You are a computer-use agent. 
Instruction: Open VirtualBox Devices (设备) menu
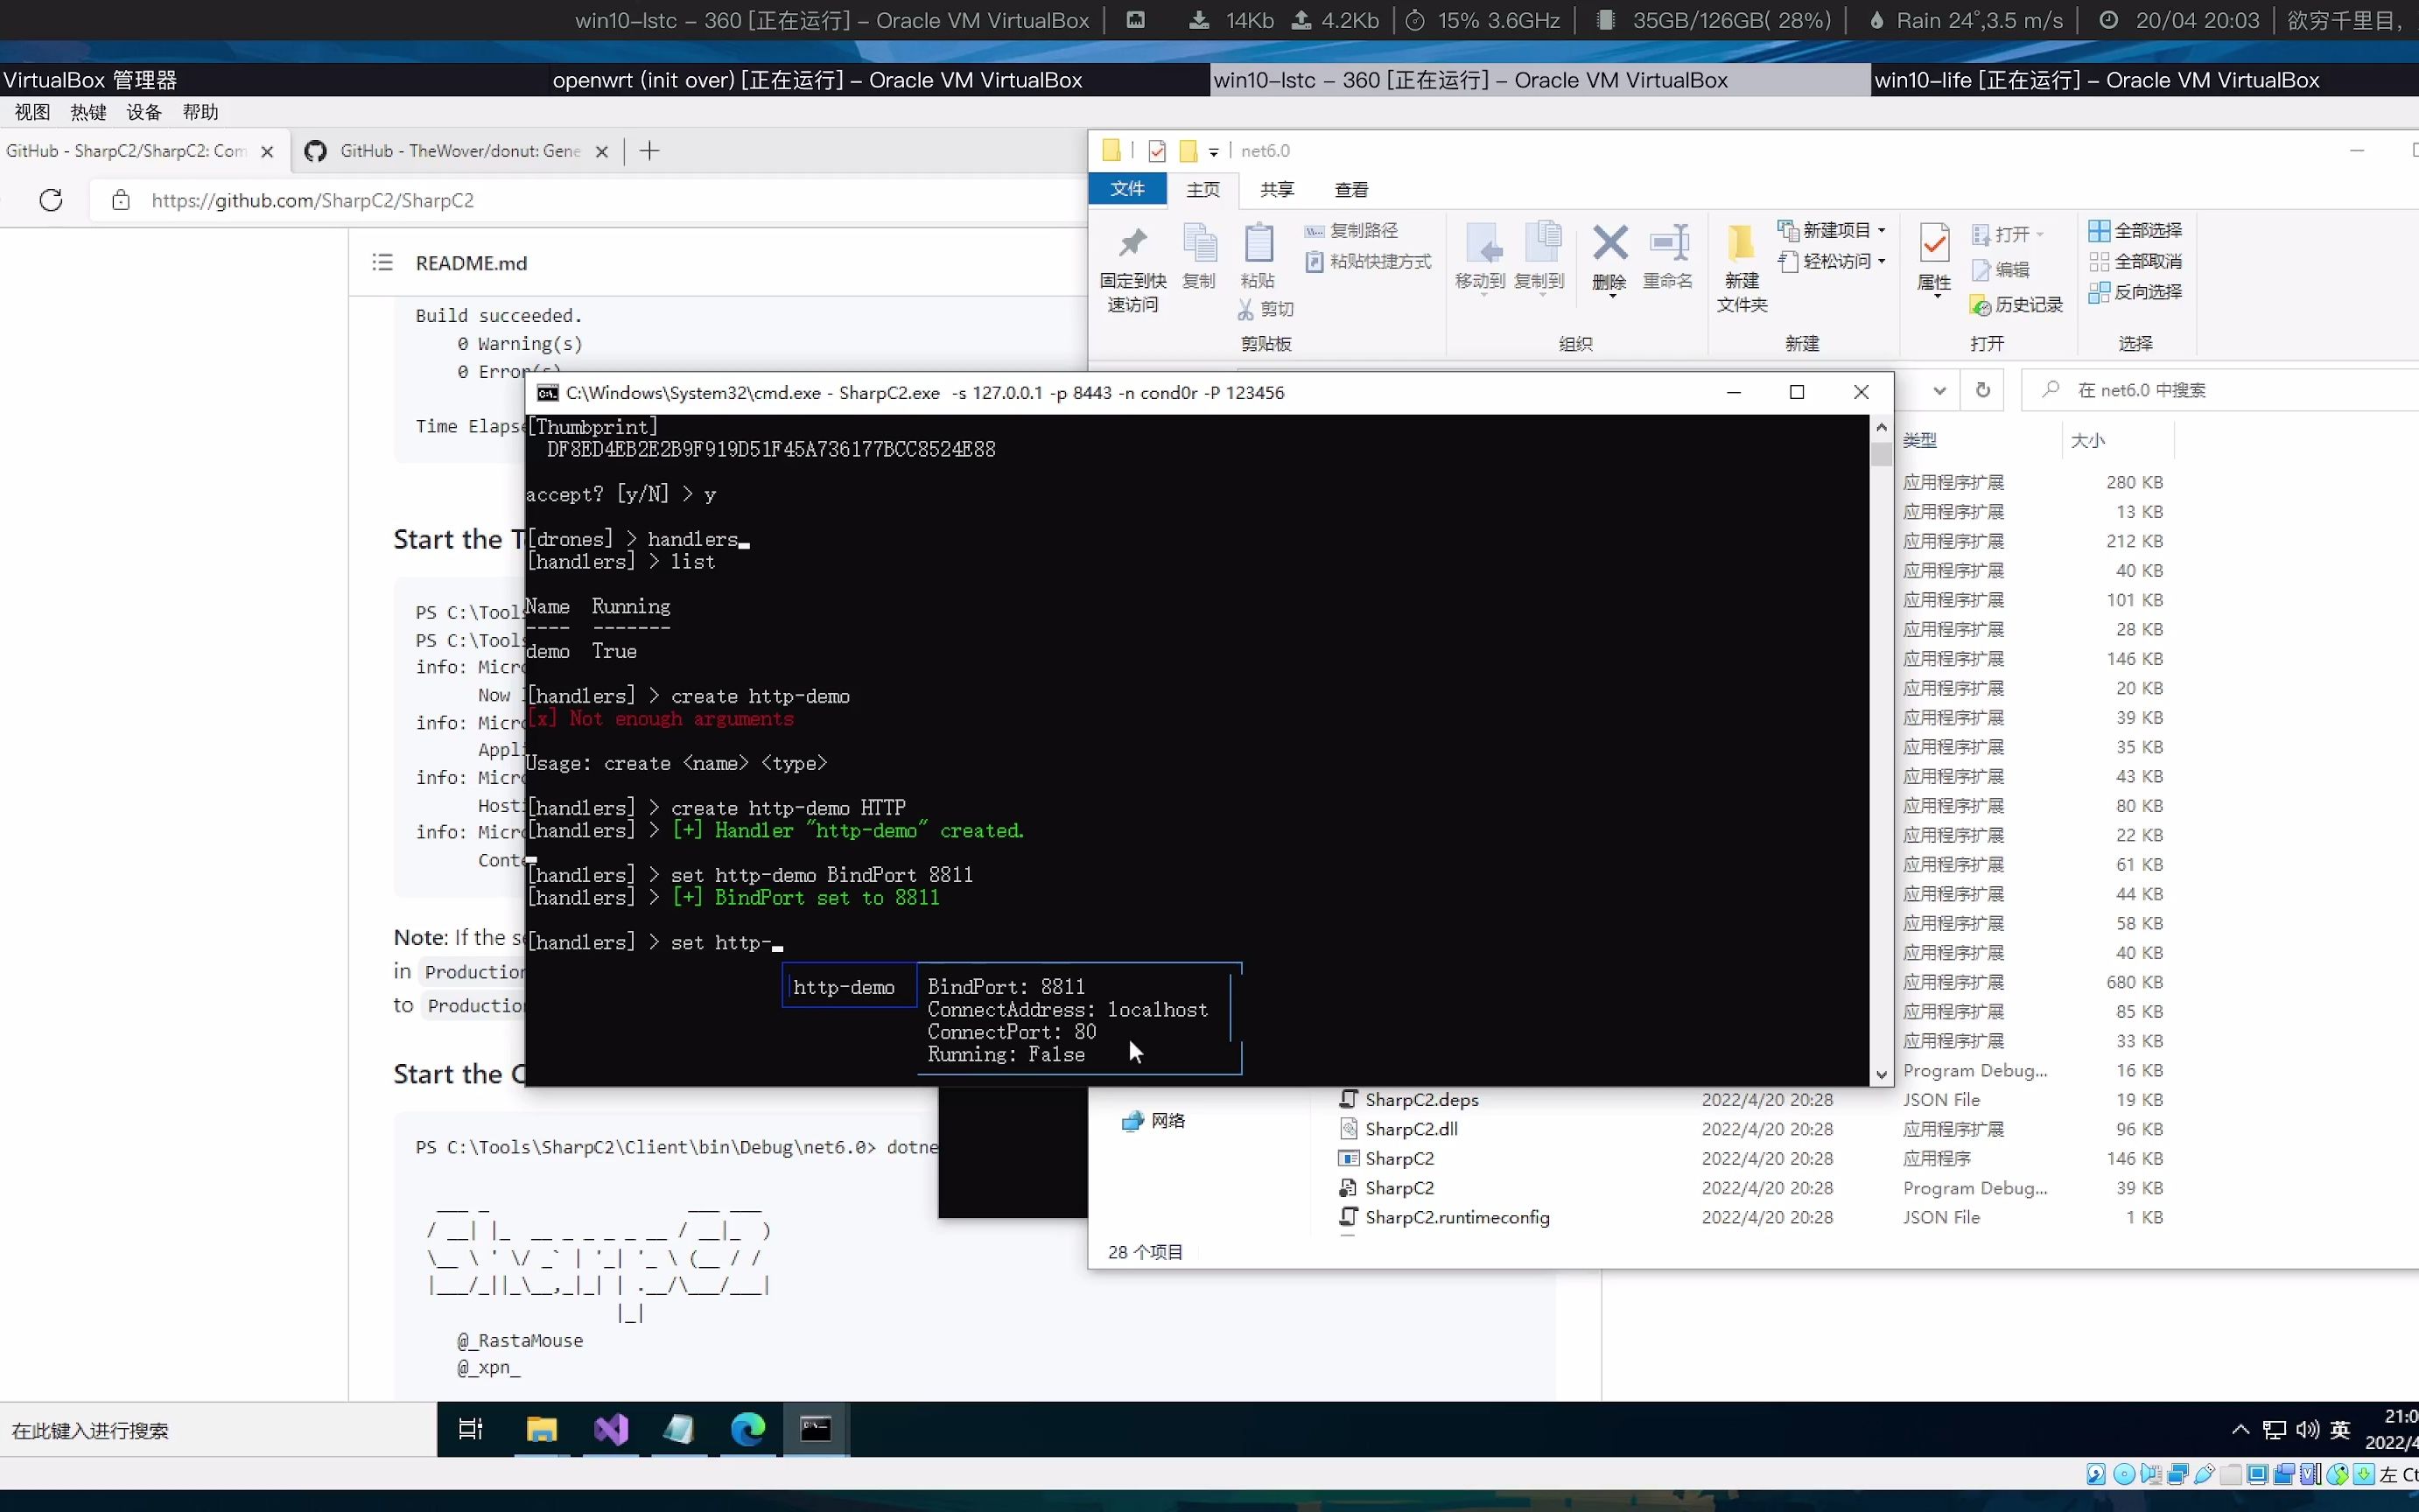(x=144, y=112)
